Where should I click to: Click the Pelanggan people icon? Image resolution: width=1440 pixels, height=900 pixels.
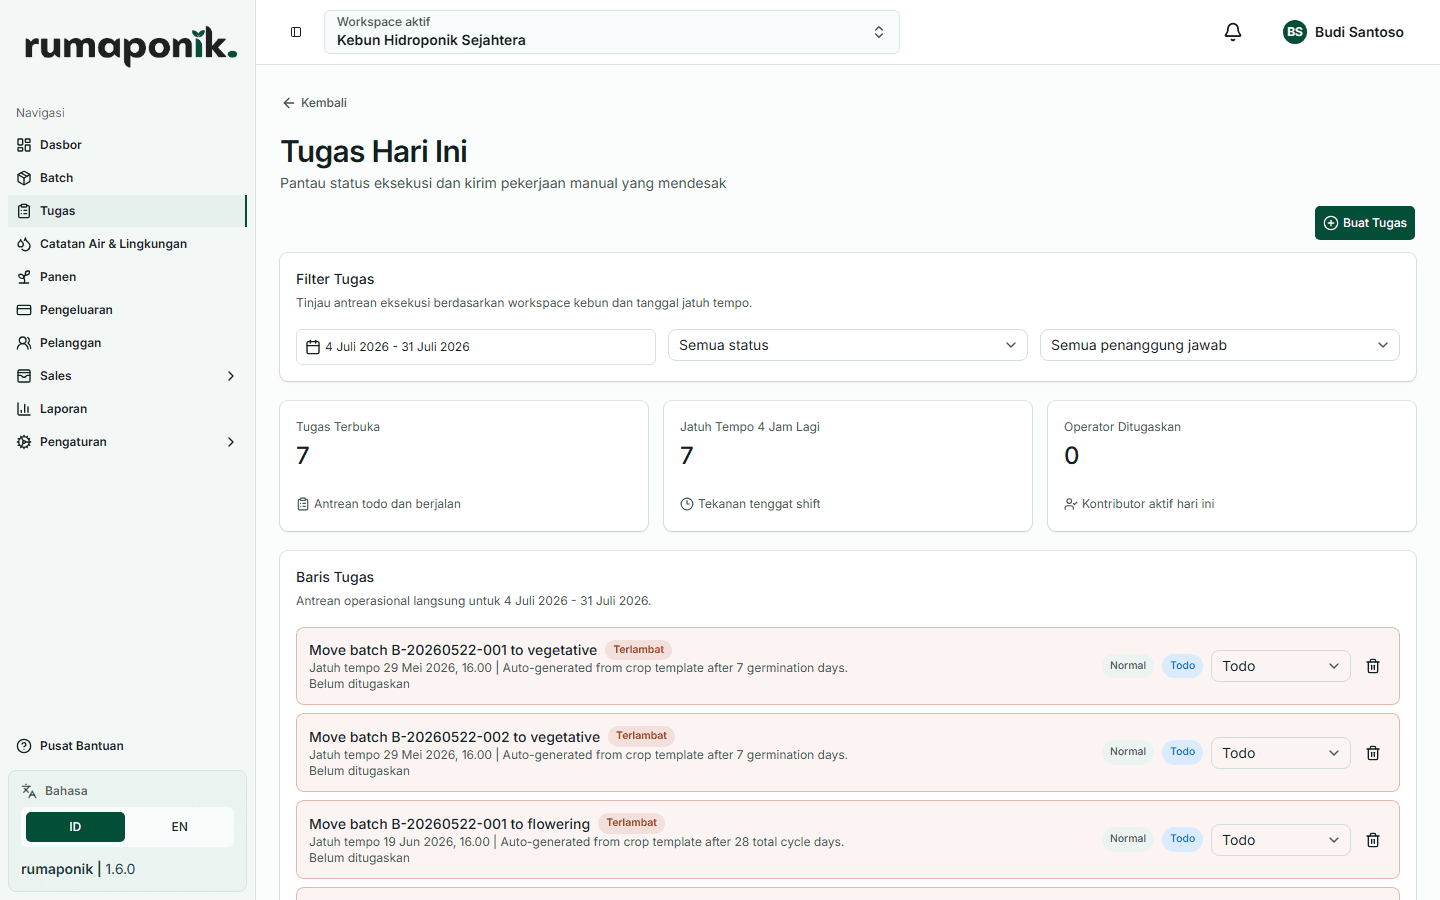(24, 343)
